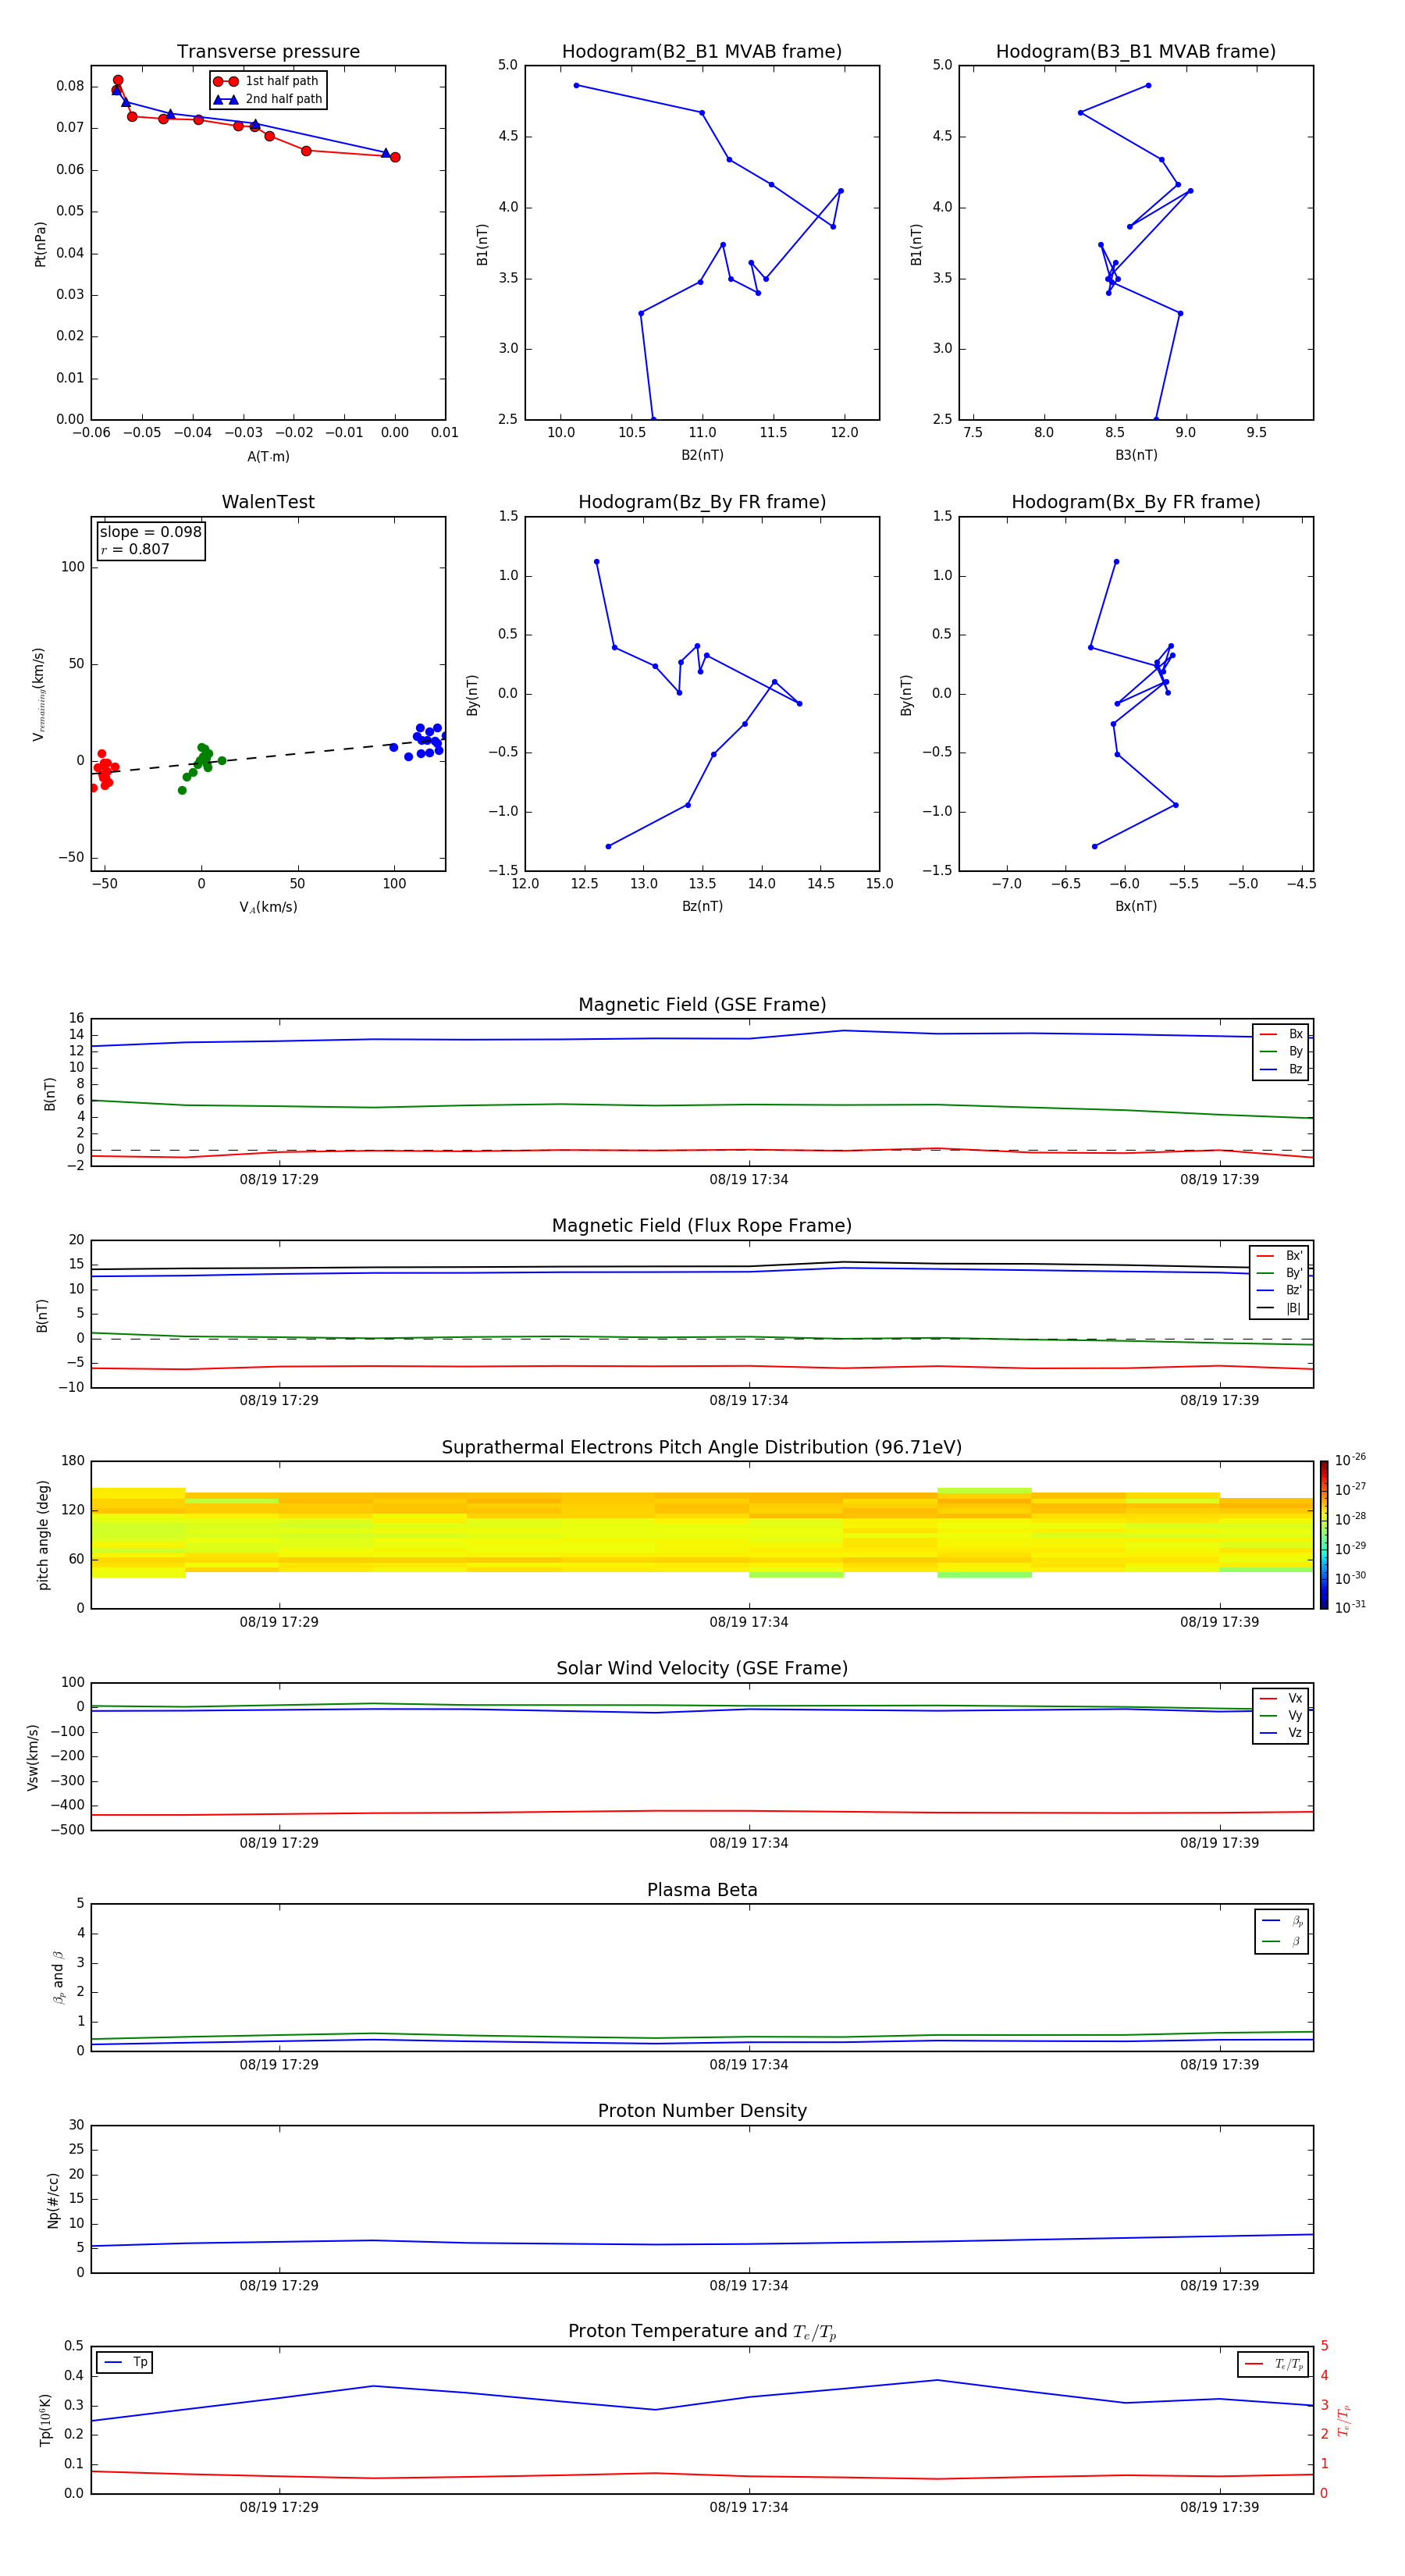
Task: Click '08/19 17:39' tick under Solar Wind Velocity
Action: [x=1219, y=1843]
